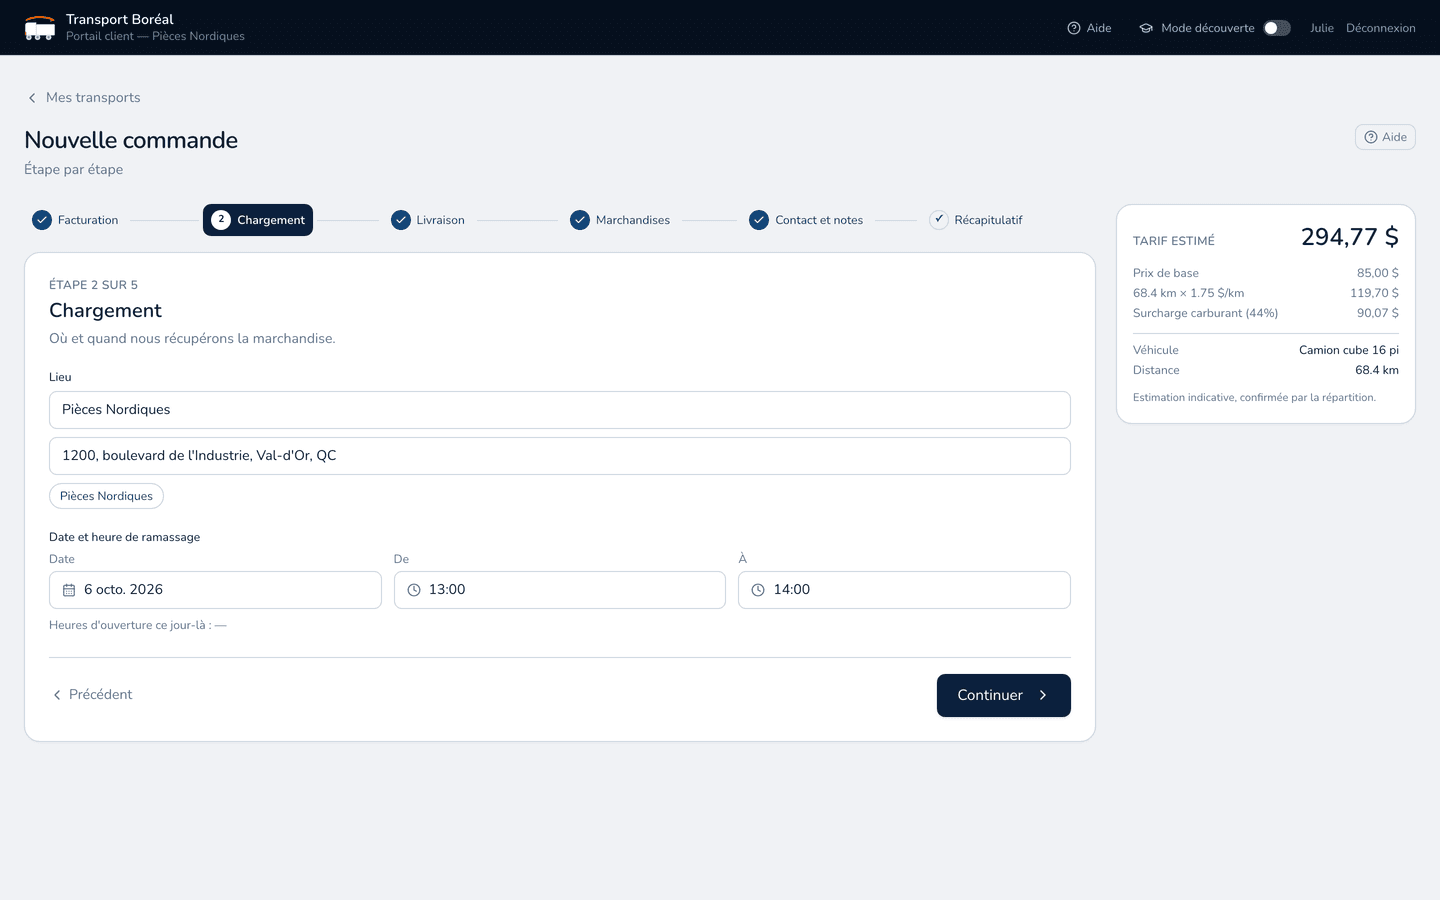Open the À time picker showing 14:00

(904, 590)
